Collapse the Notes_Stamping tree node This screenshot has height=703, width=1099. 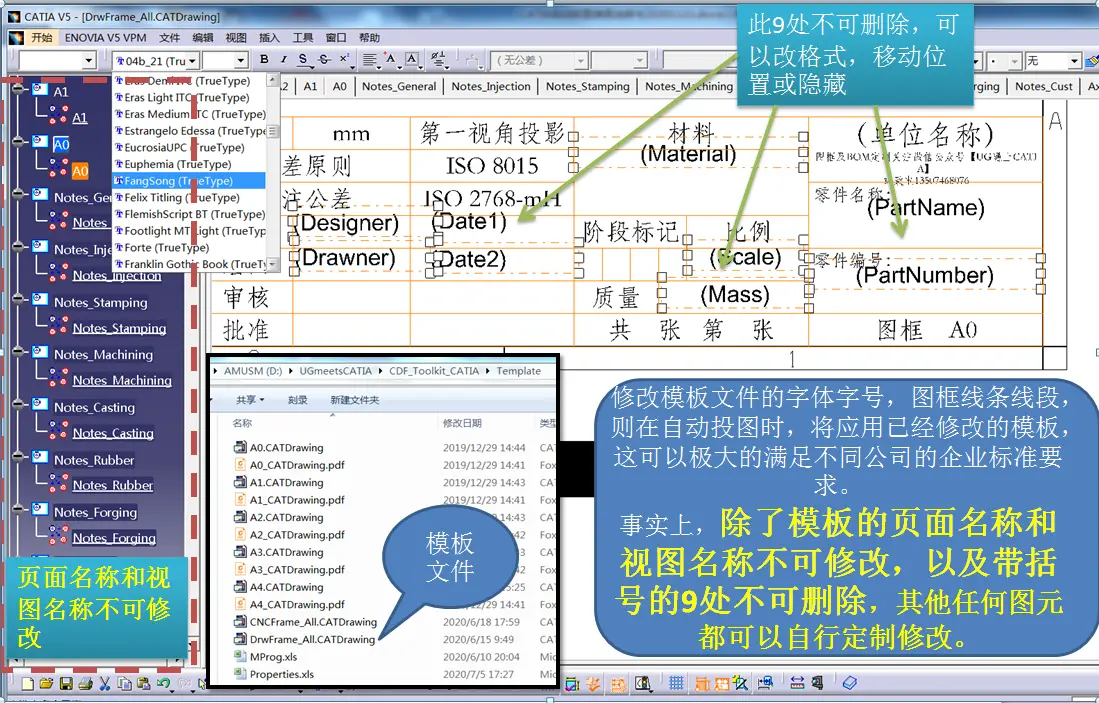click(x=18, y=299)
